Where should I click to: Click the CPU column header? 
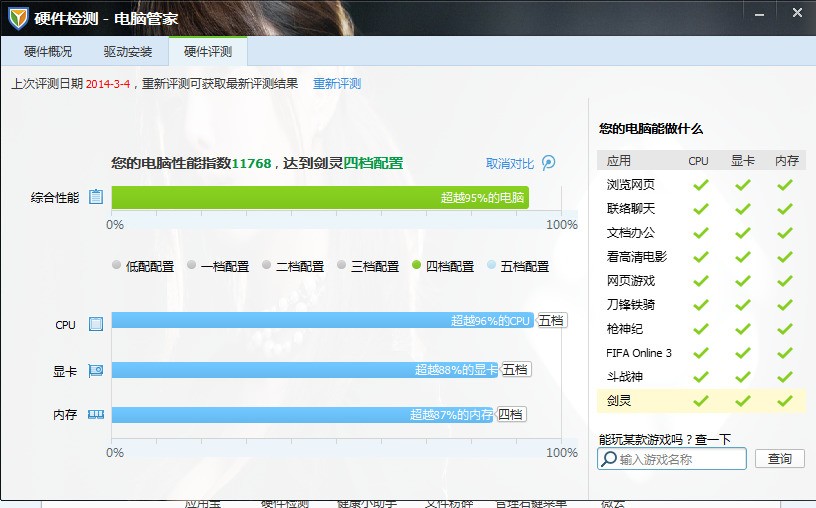[x=698, y=161]
